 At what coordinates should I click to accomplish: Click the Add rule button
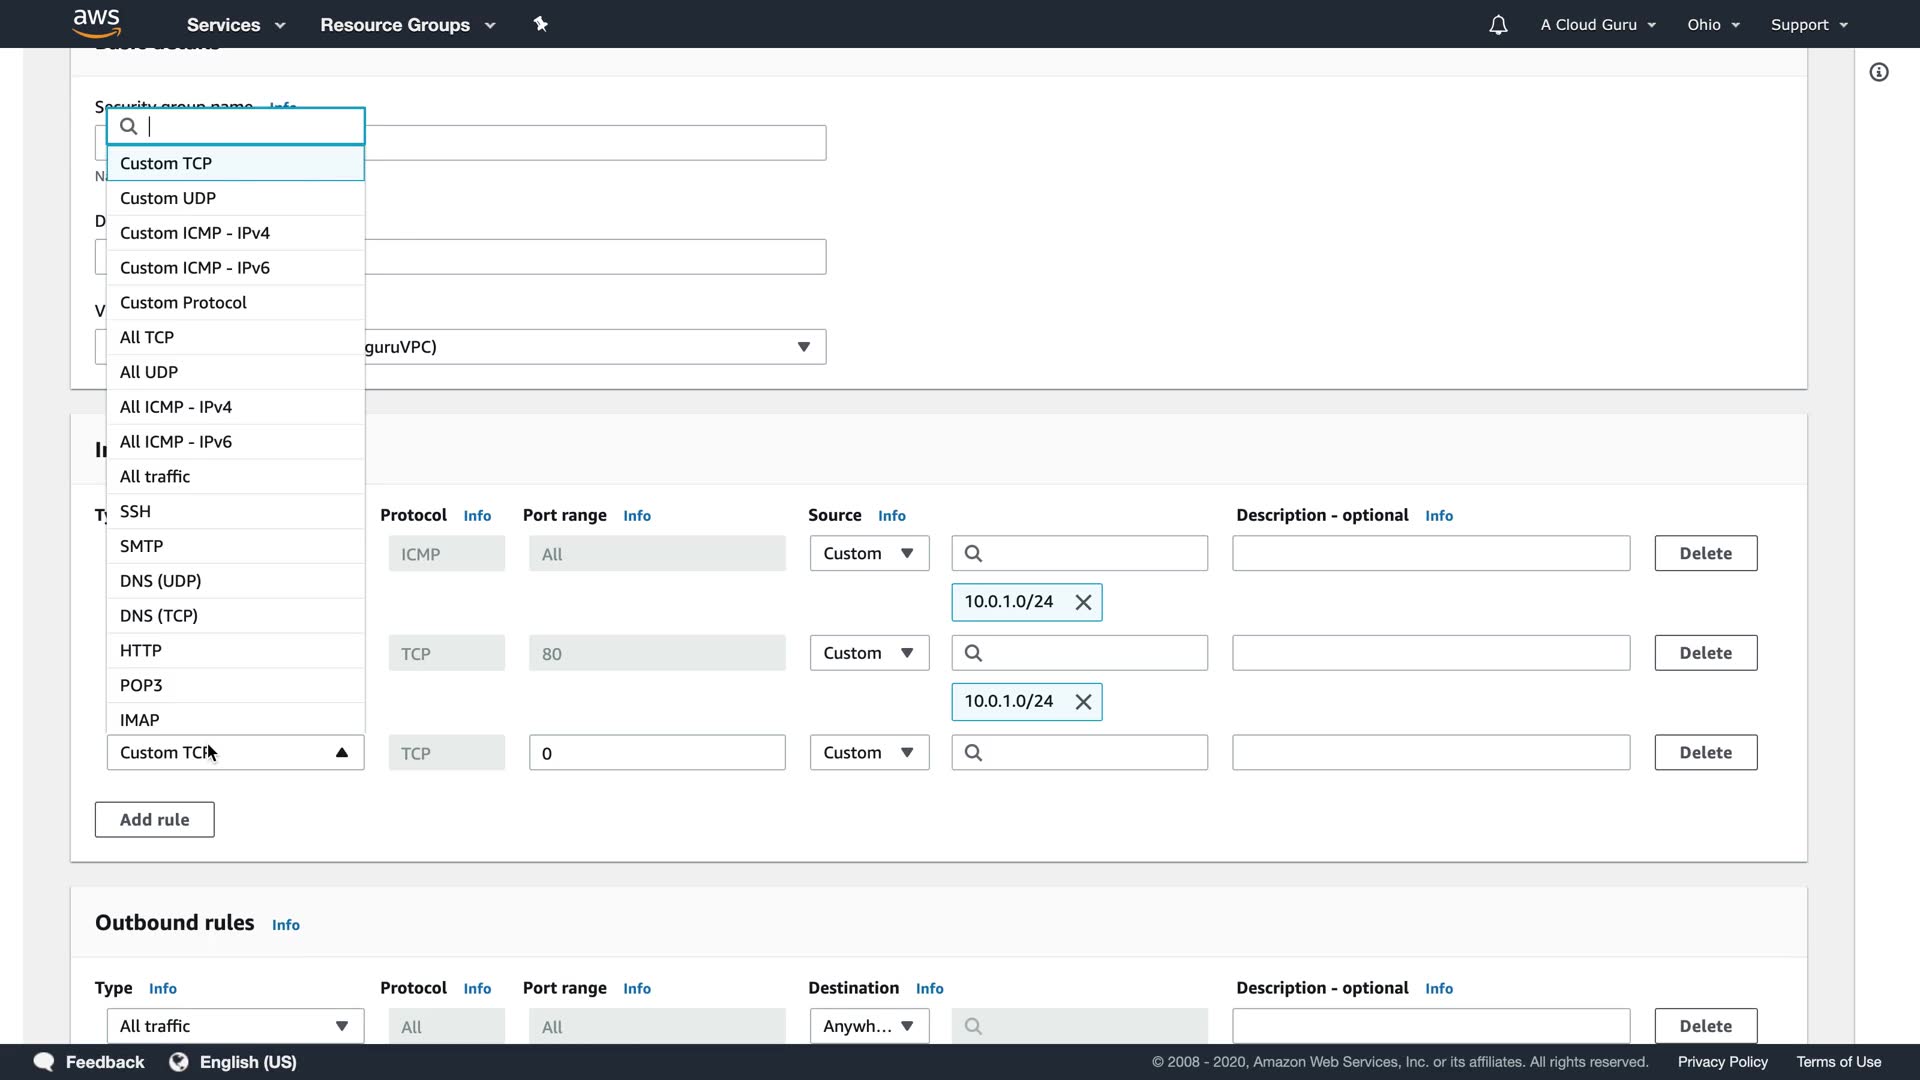154,820
